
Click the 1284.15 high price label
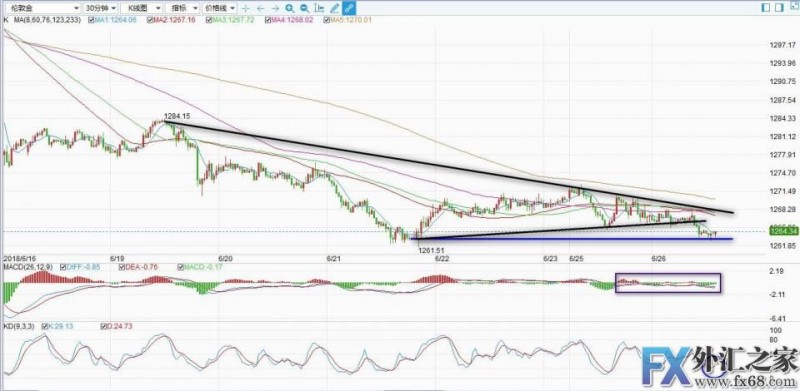[177, 116]
